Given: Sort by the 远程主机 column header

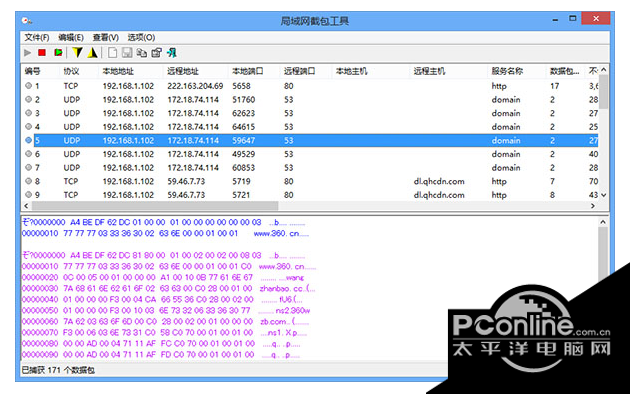Looking at the screenshot, I should click(x=448, y=71).
